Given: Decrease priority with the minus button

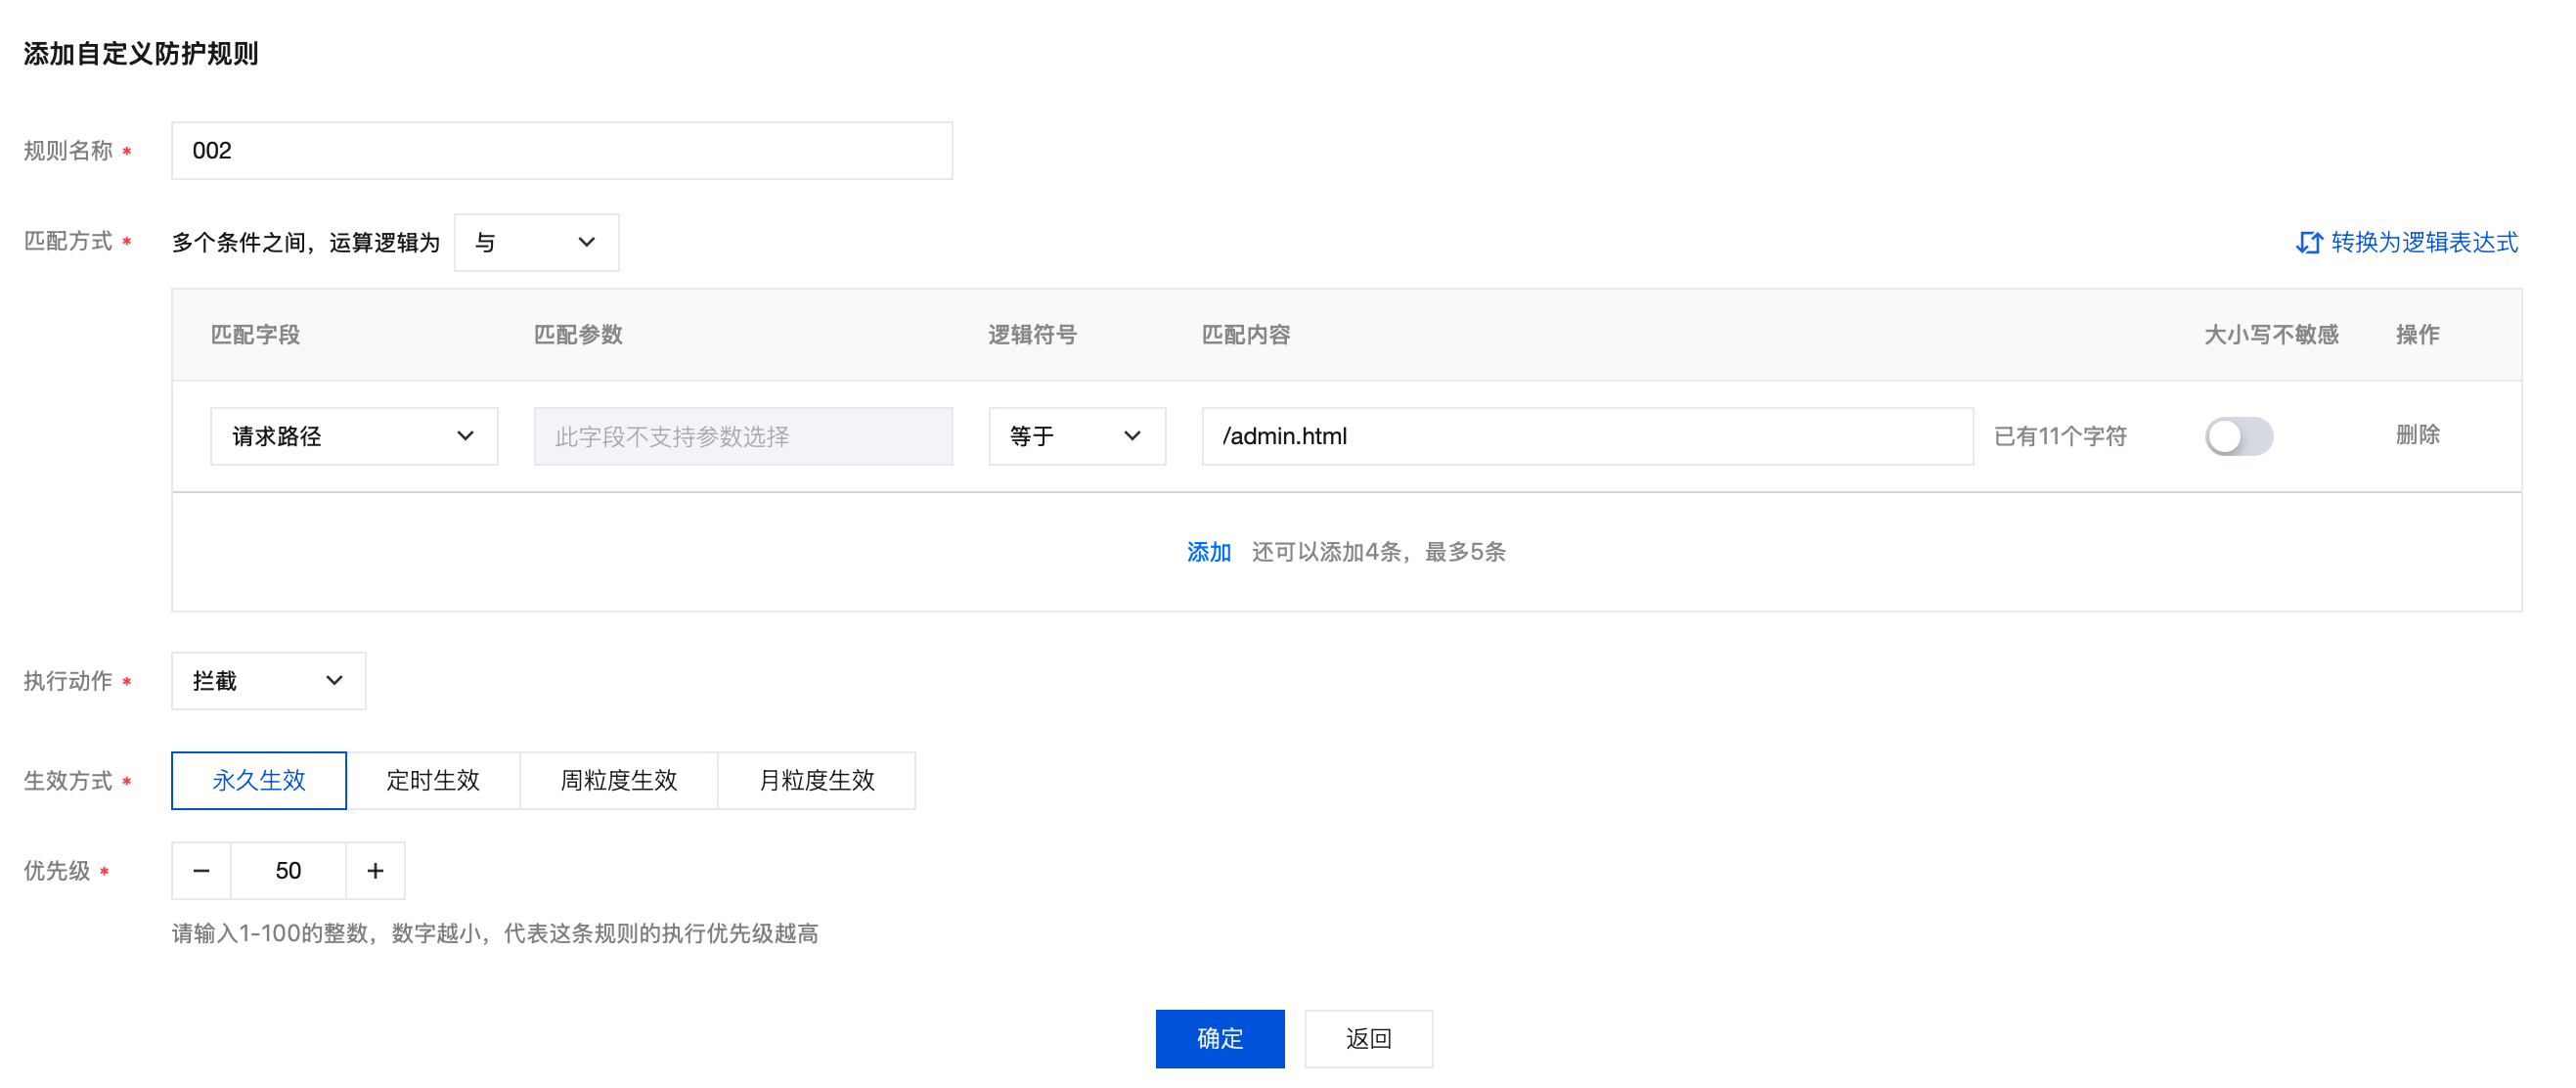Looking at the screenshot, I should tap(201, 871).
